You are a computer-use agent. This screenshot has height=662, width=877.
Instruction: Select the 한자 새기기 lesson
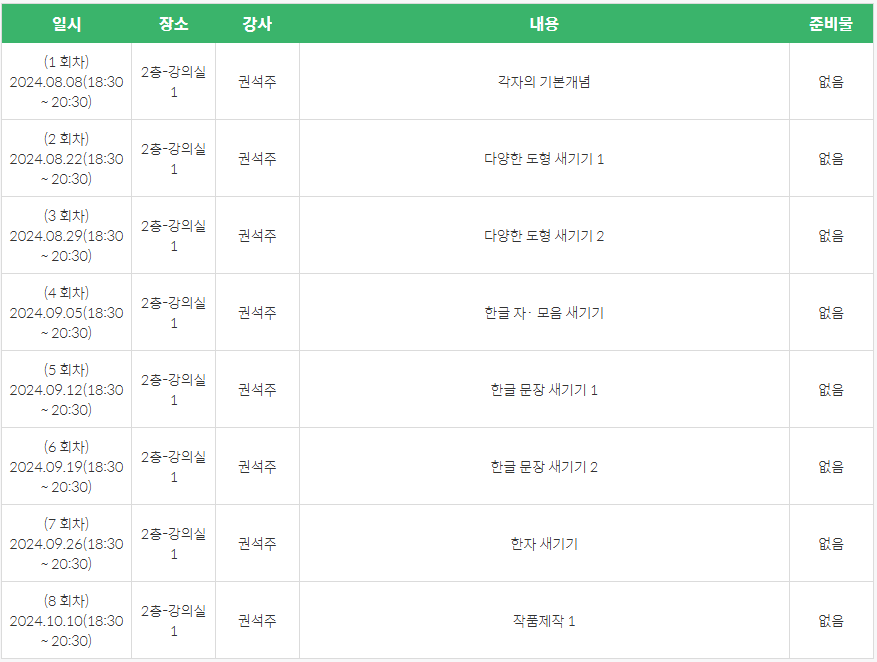pyautogui.click(x=544, y=544)
